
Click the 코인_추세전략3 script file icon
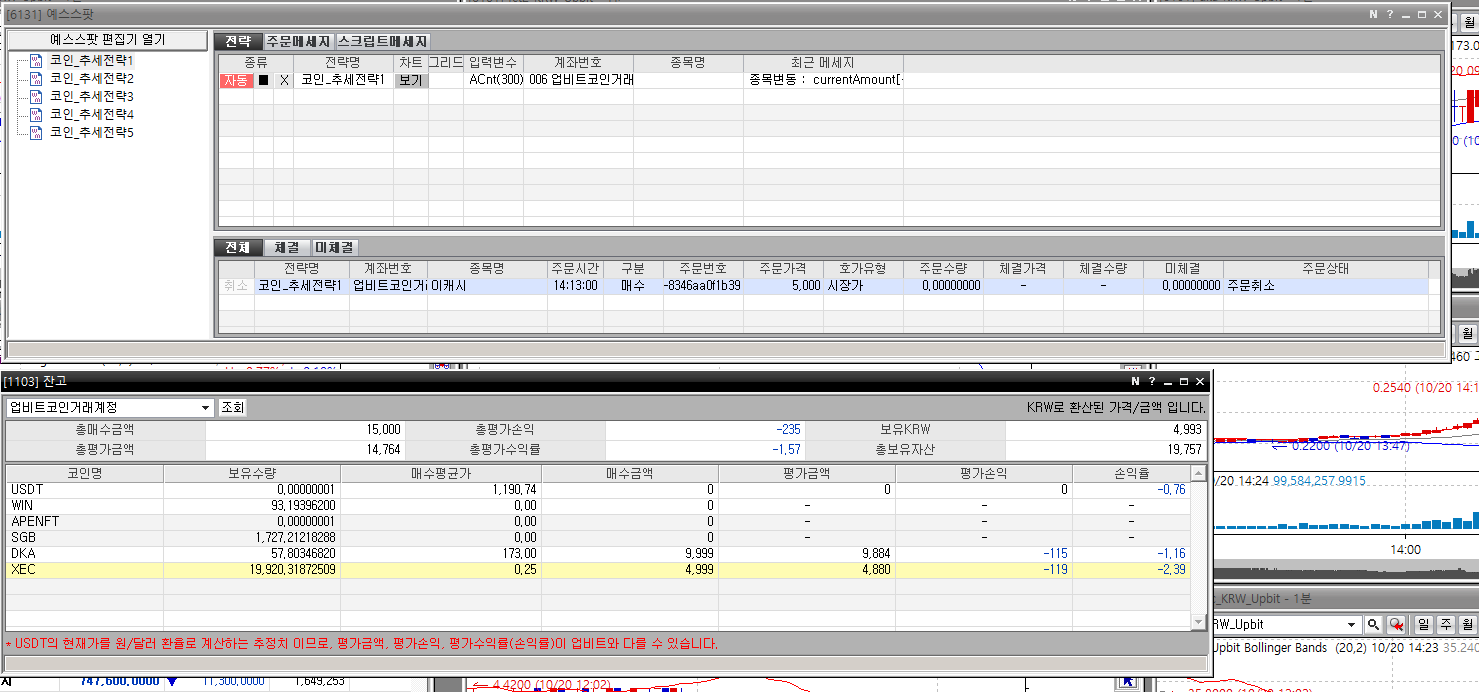click(x=36, y=97)
